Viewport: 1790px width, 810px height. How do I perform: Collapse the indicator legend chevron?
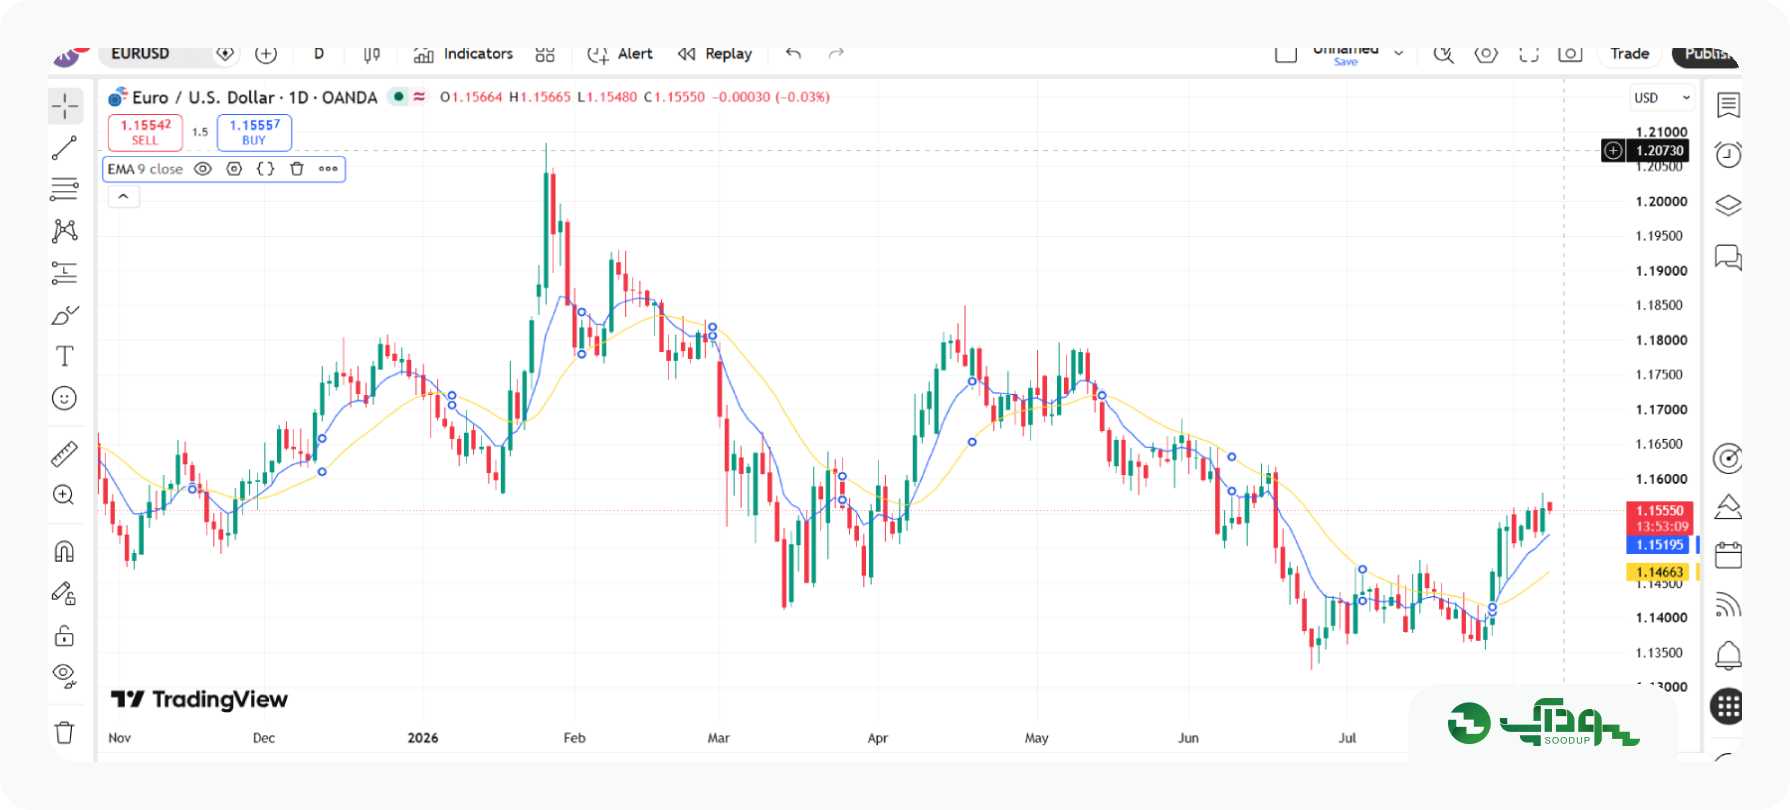tap(123, 197)
